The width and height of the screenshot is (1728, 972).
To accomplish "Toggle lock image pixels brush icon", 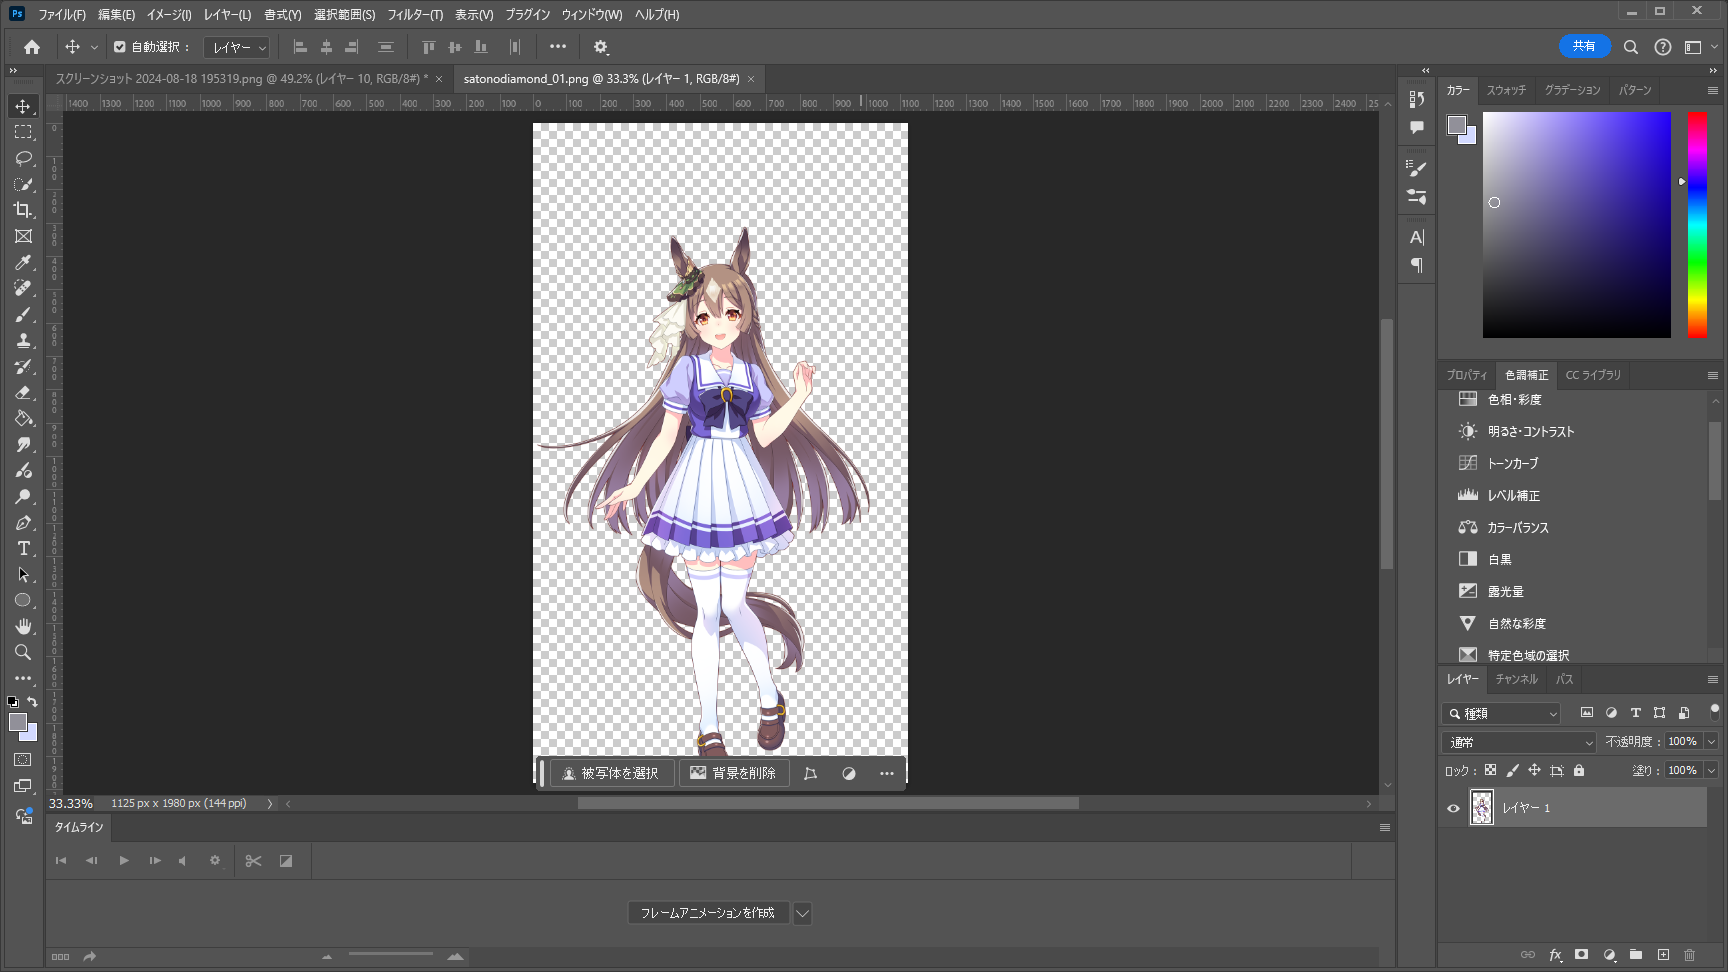I will pyautogui.click(x=1512, y=770).
